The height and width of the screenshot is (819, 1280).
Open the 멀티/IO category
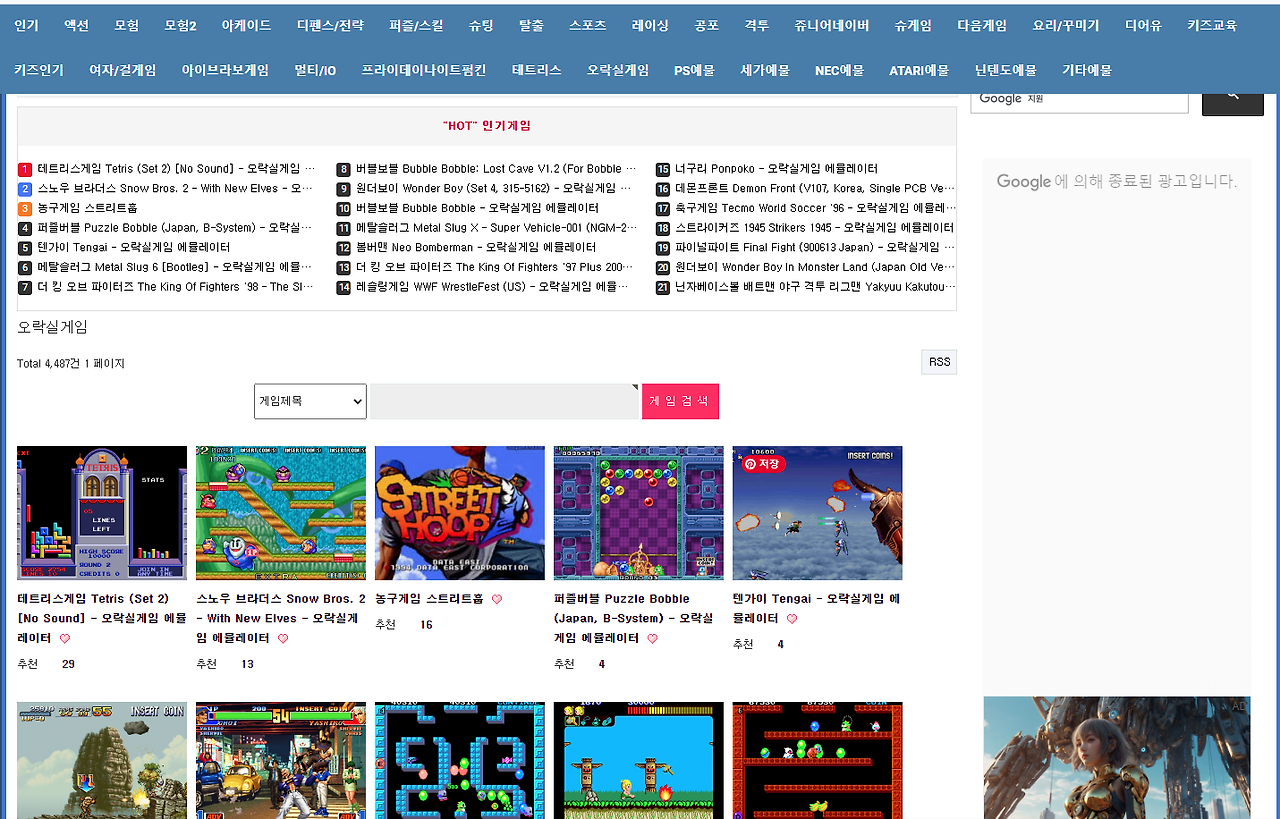tap(315, 70)
